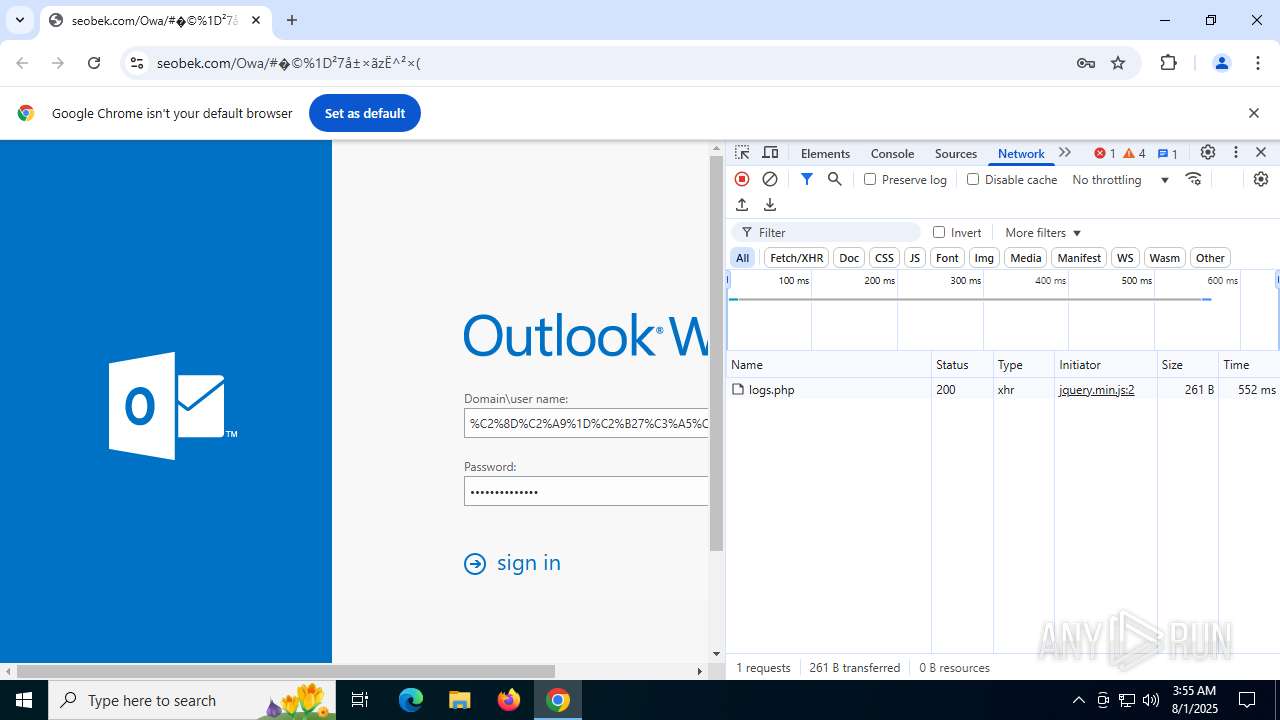Viewport: 1280px width, 720px height.
Task: Open Task View on taskbar
Action: coord(361,700)
